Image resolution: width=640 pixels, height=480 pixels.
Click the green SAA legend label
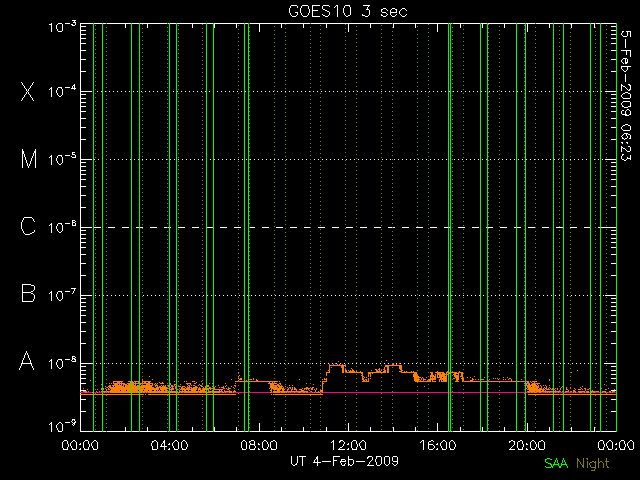[556, 463]
